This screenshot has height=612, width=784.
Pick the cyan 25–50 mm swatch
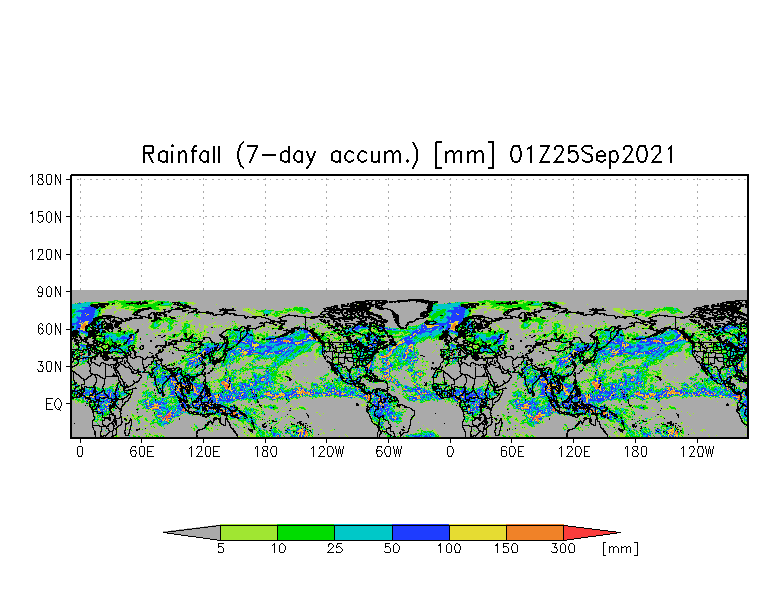[x=364, y=532]
